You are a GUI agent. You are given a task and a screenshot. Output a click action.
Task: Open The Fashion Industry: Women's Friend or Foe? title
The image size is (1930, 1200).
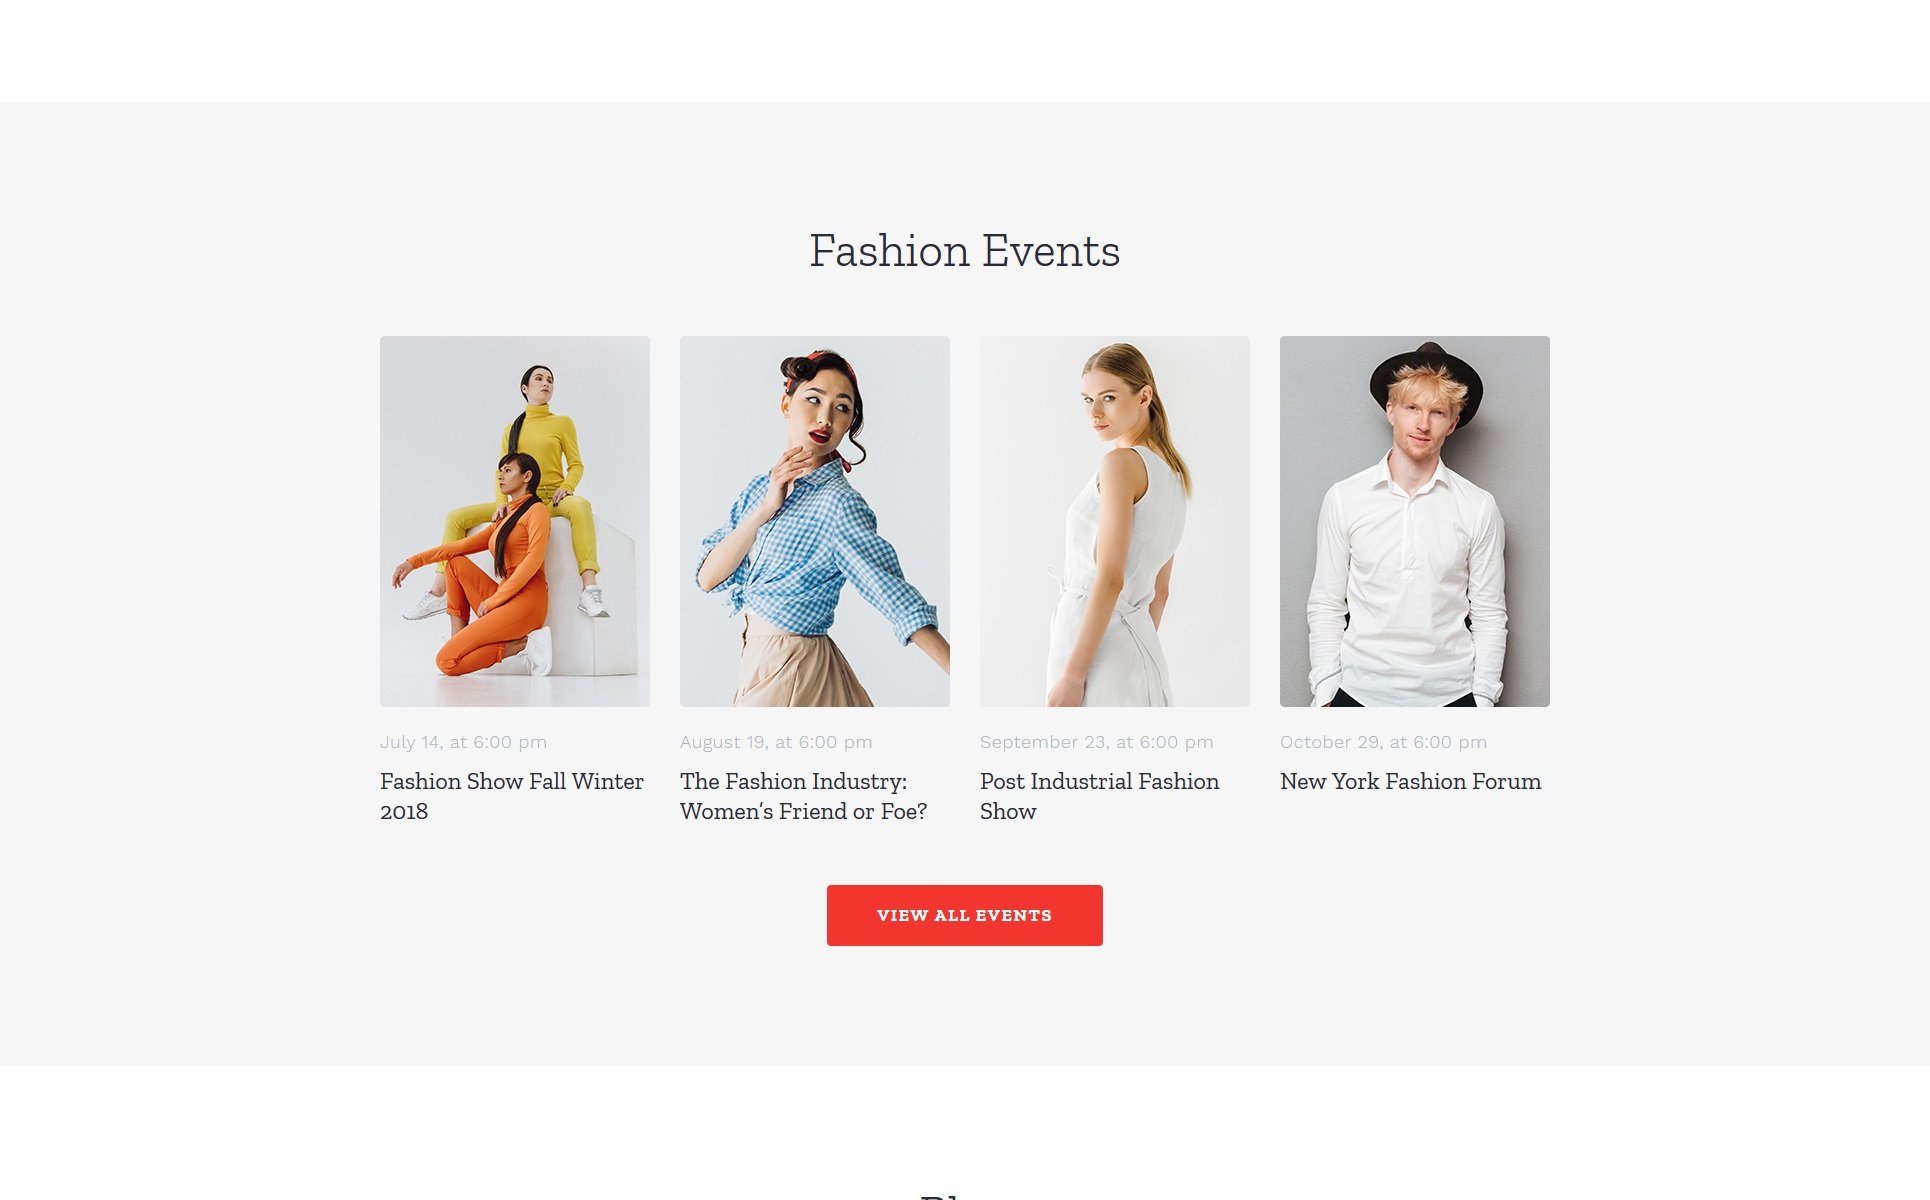click(x=804, y=796)
